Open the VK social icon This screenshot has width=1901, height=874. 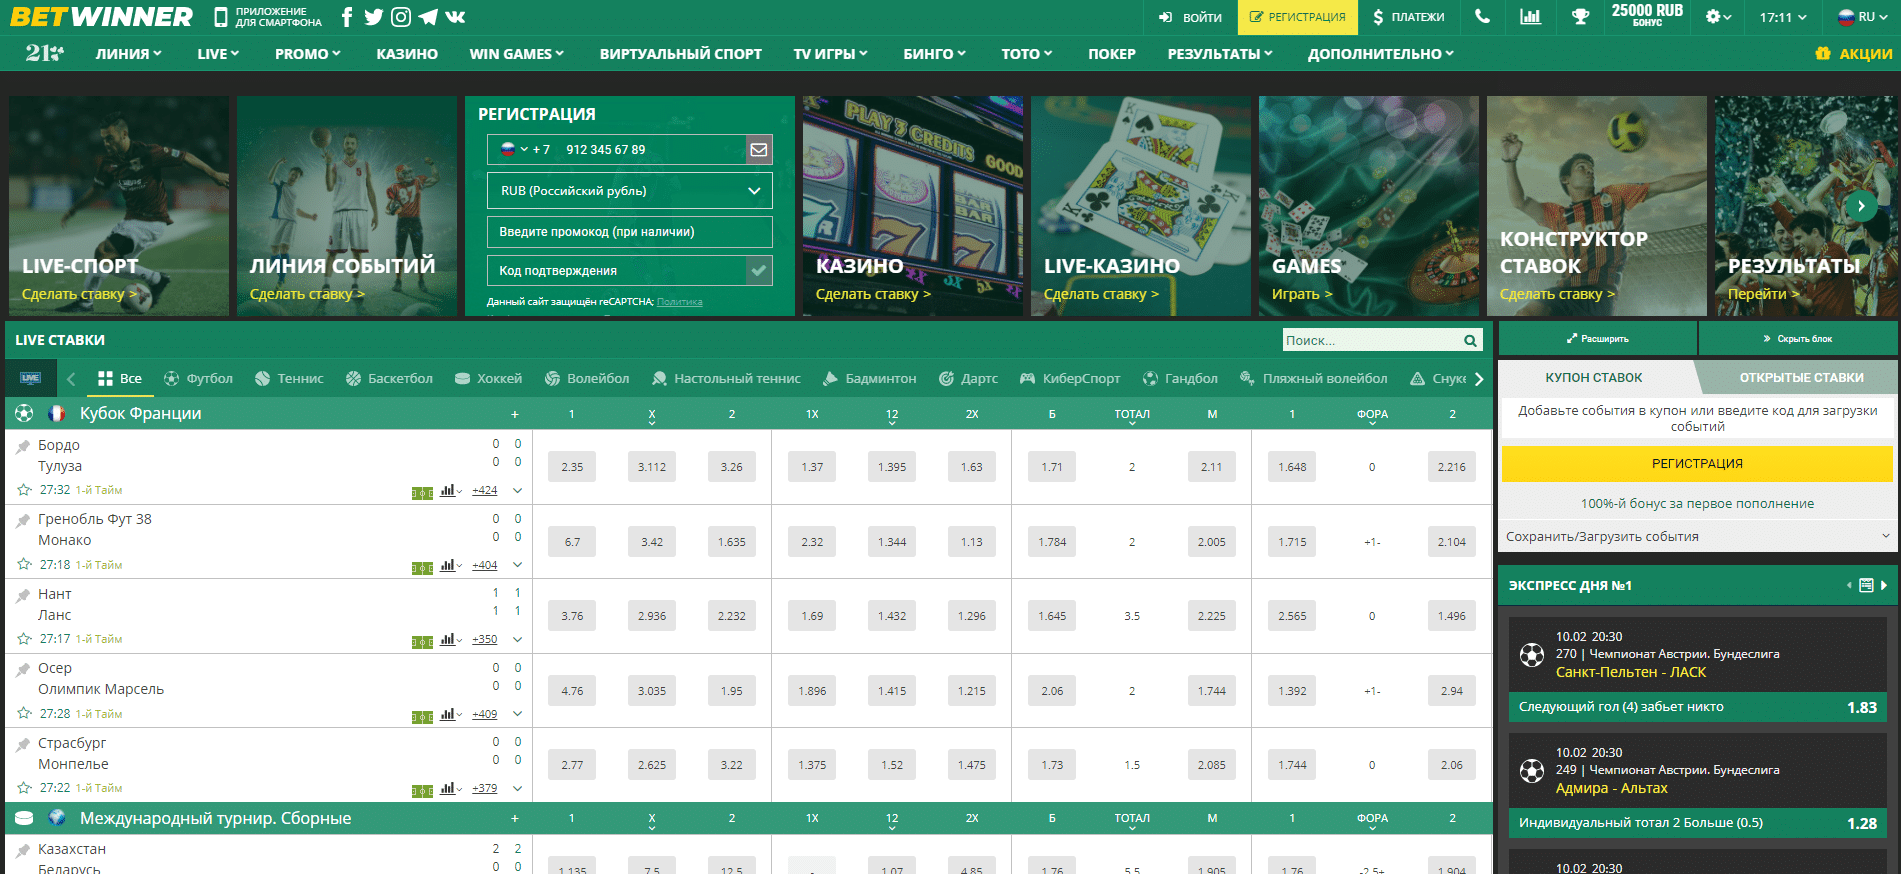(455, 17)
